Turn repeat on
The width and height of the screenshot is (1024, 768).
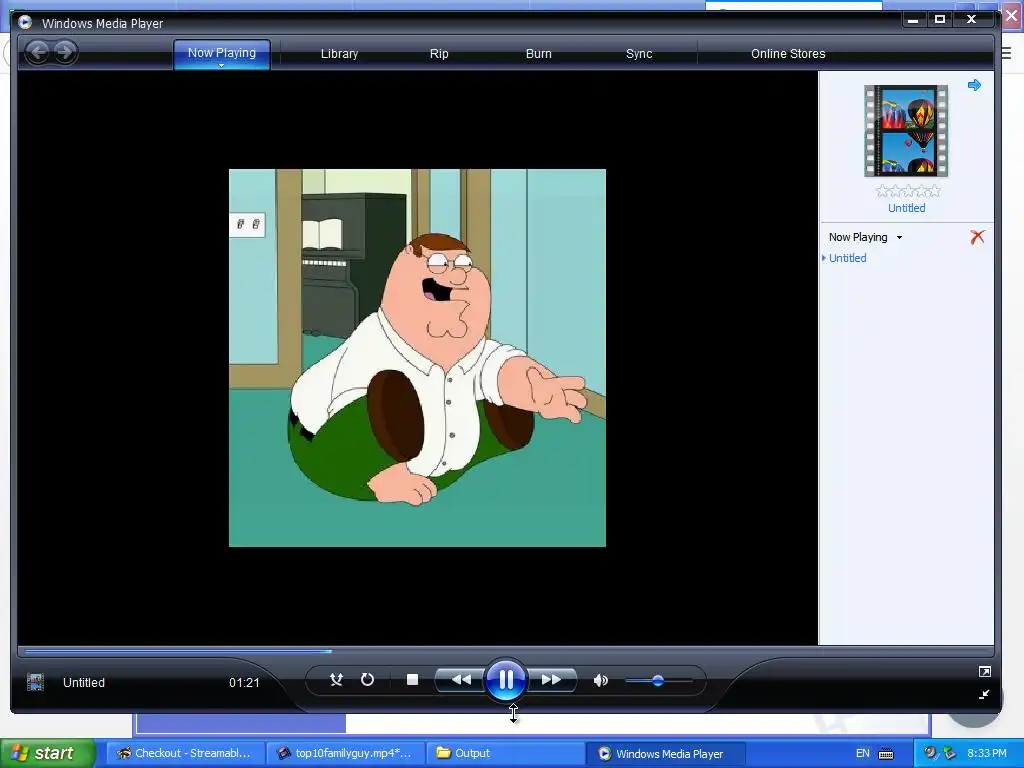click(x=367, y=680)
